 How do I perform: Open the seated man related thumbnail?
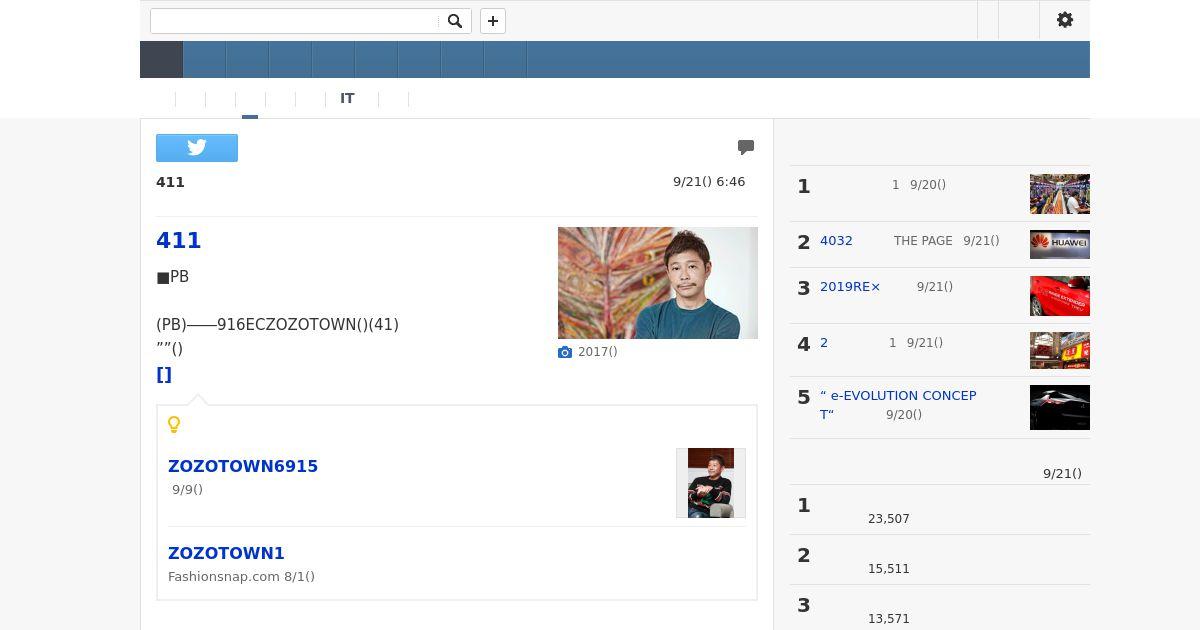point(711,483)
